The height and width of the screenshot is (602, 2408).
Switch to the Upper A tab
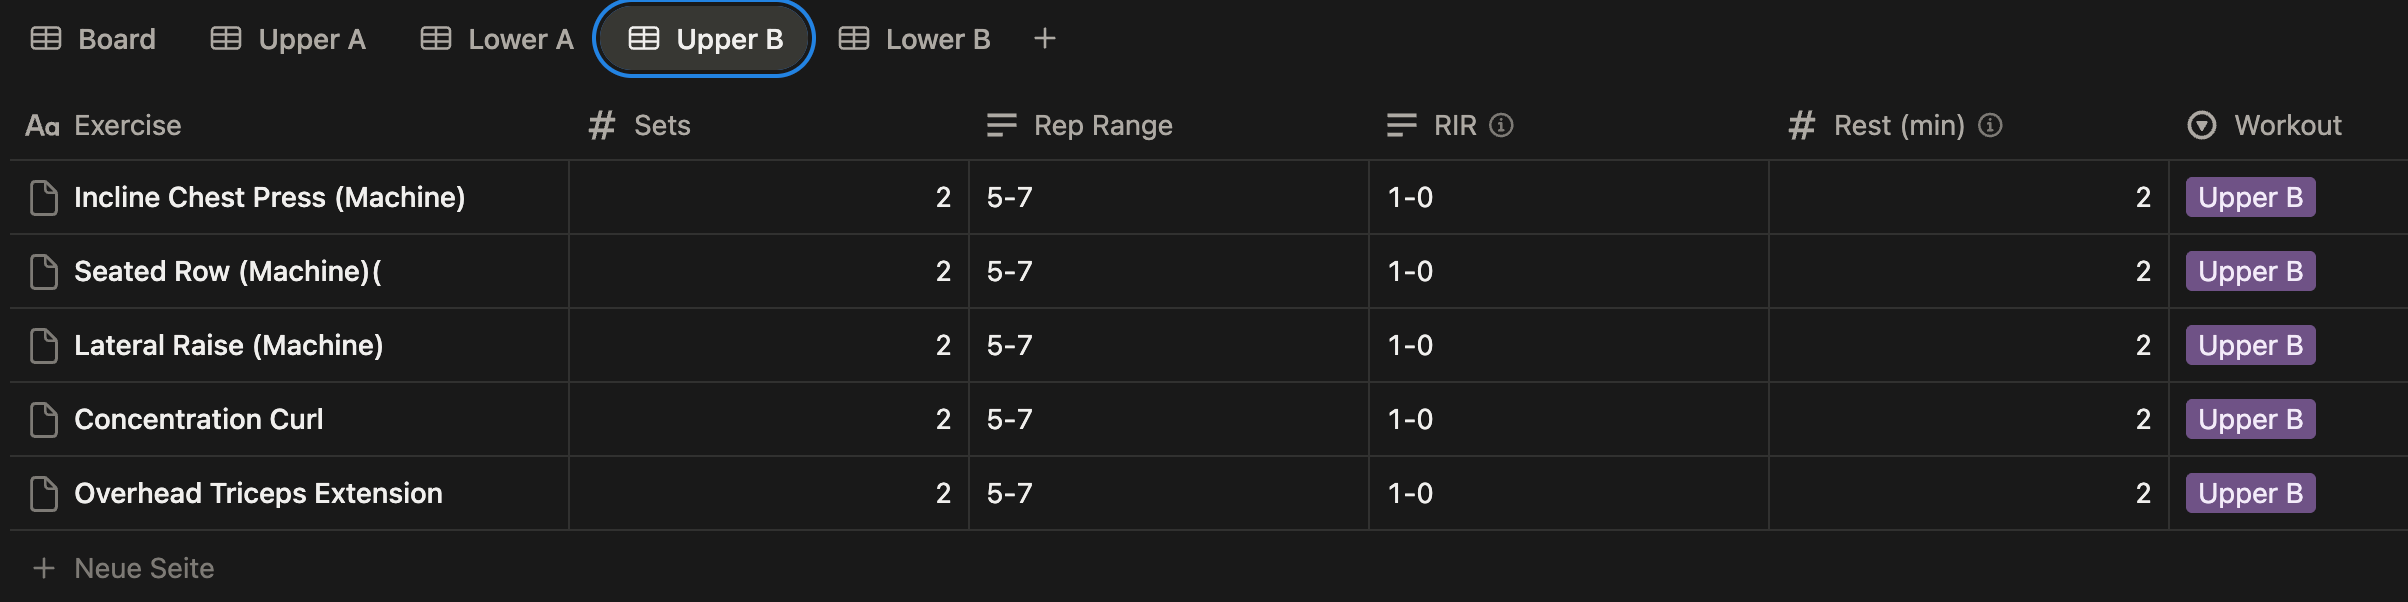pyautogui.click(x=288, y=39)
